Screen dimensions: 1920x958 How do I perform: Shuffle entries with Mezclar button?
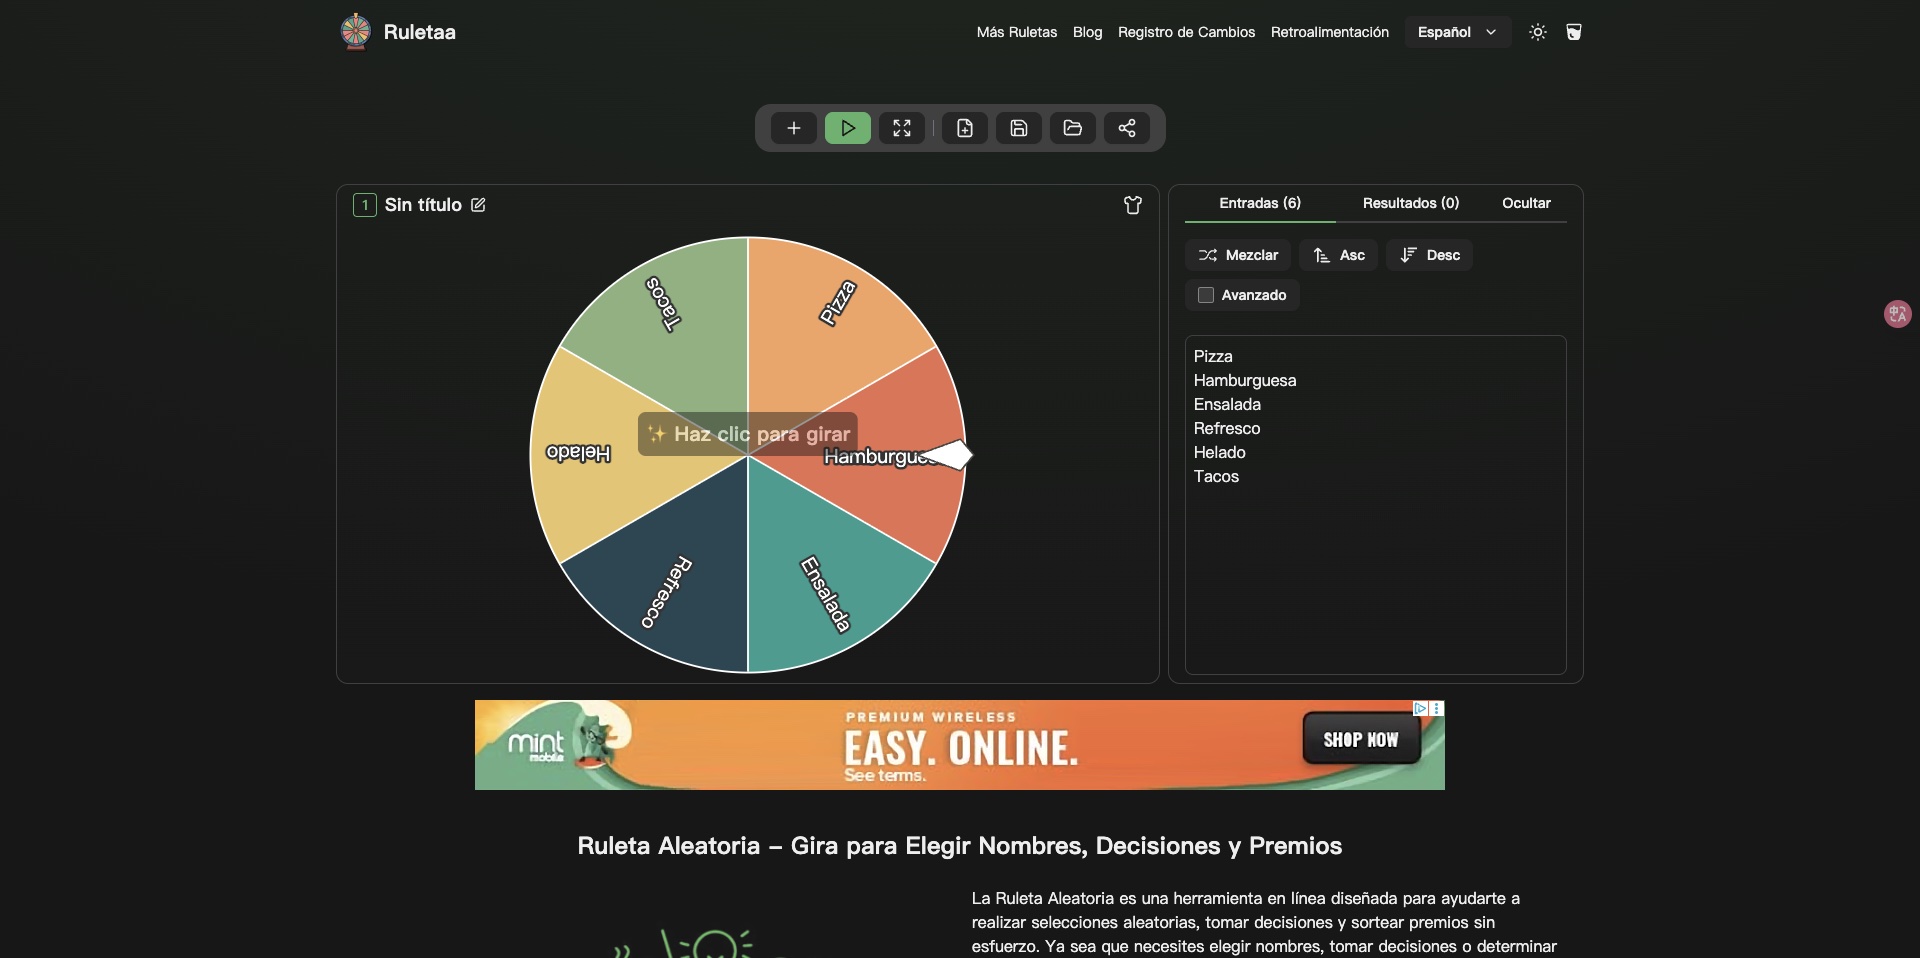[x=1238, y=255]
